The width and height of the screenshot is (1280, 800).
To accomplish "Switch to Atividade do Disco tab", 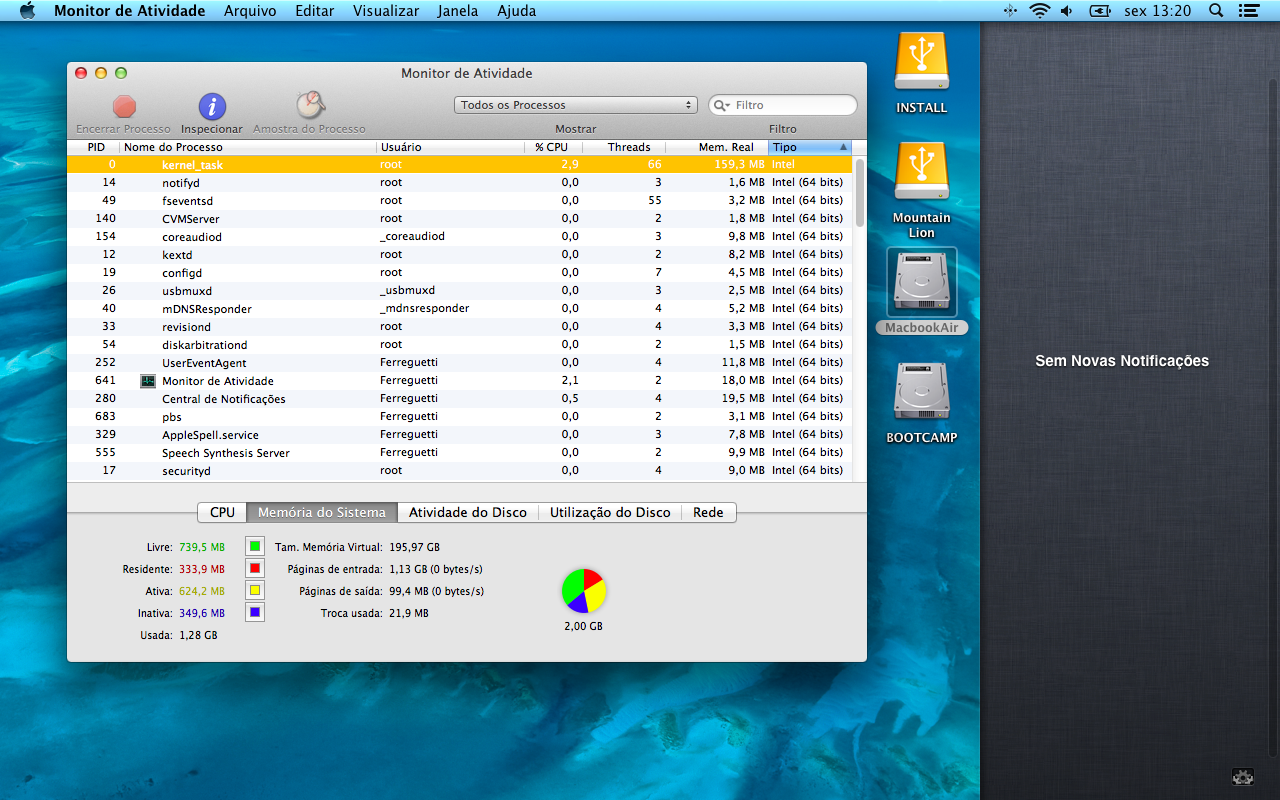I will click(468, 512).
